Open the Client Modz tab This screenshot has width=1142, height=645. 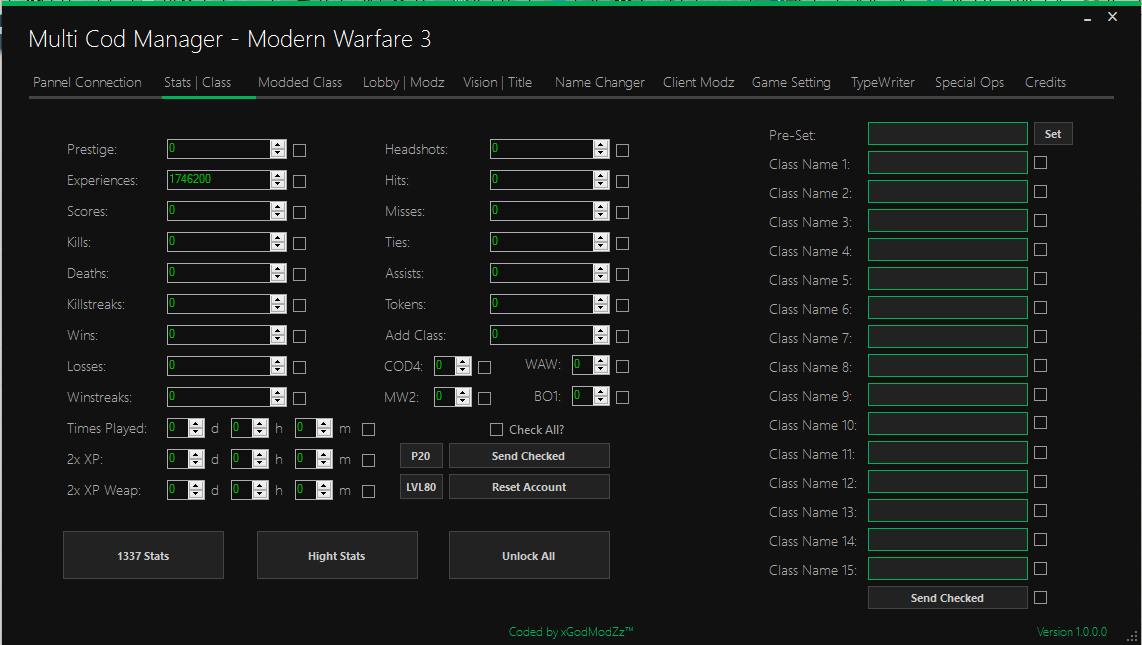point(698,82)
